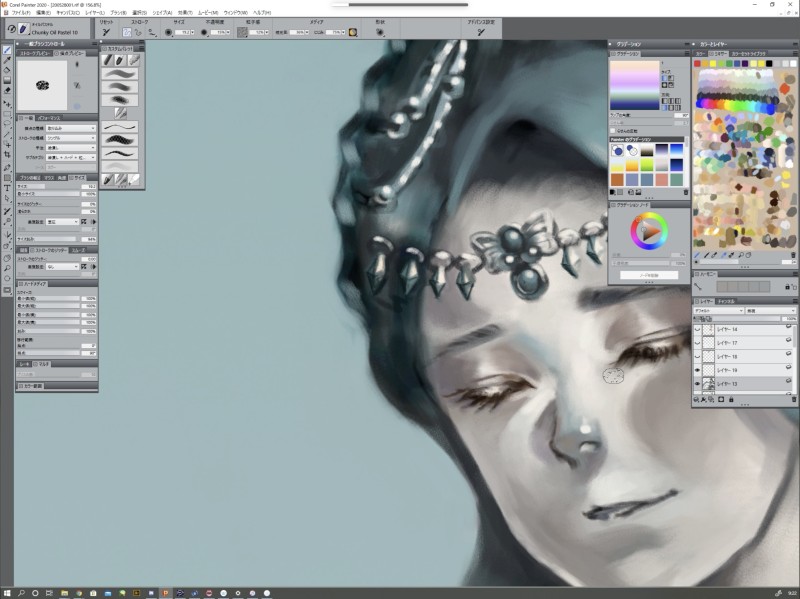This screenshot has width=800, height=599.
Task: Delete gradient with trash icon
Action: coord(686,192)
